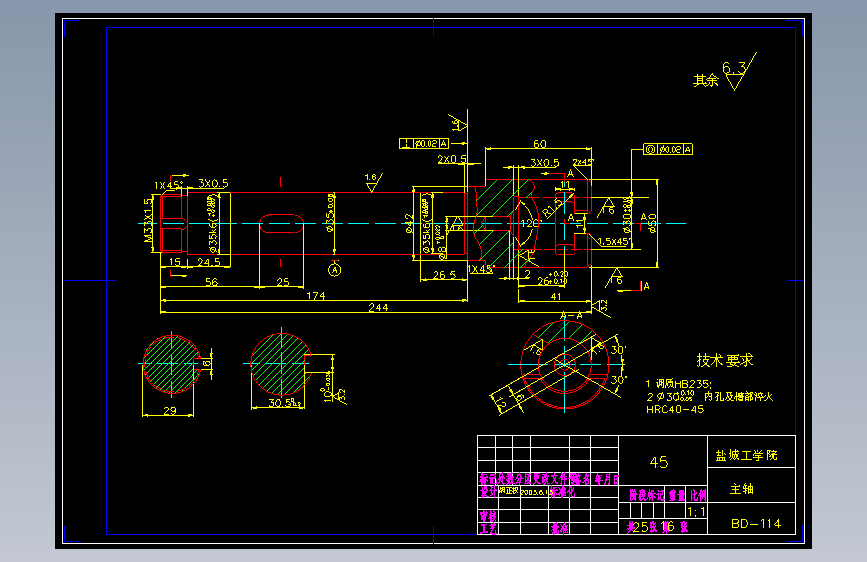Select the 6.3 roughness symbol at top right
The image size is (867, 562).
click(739, 72)
